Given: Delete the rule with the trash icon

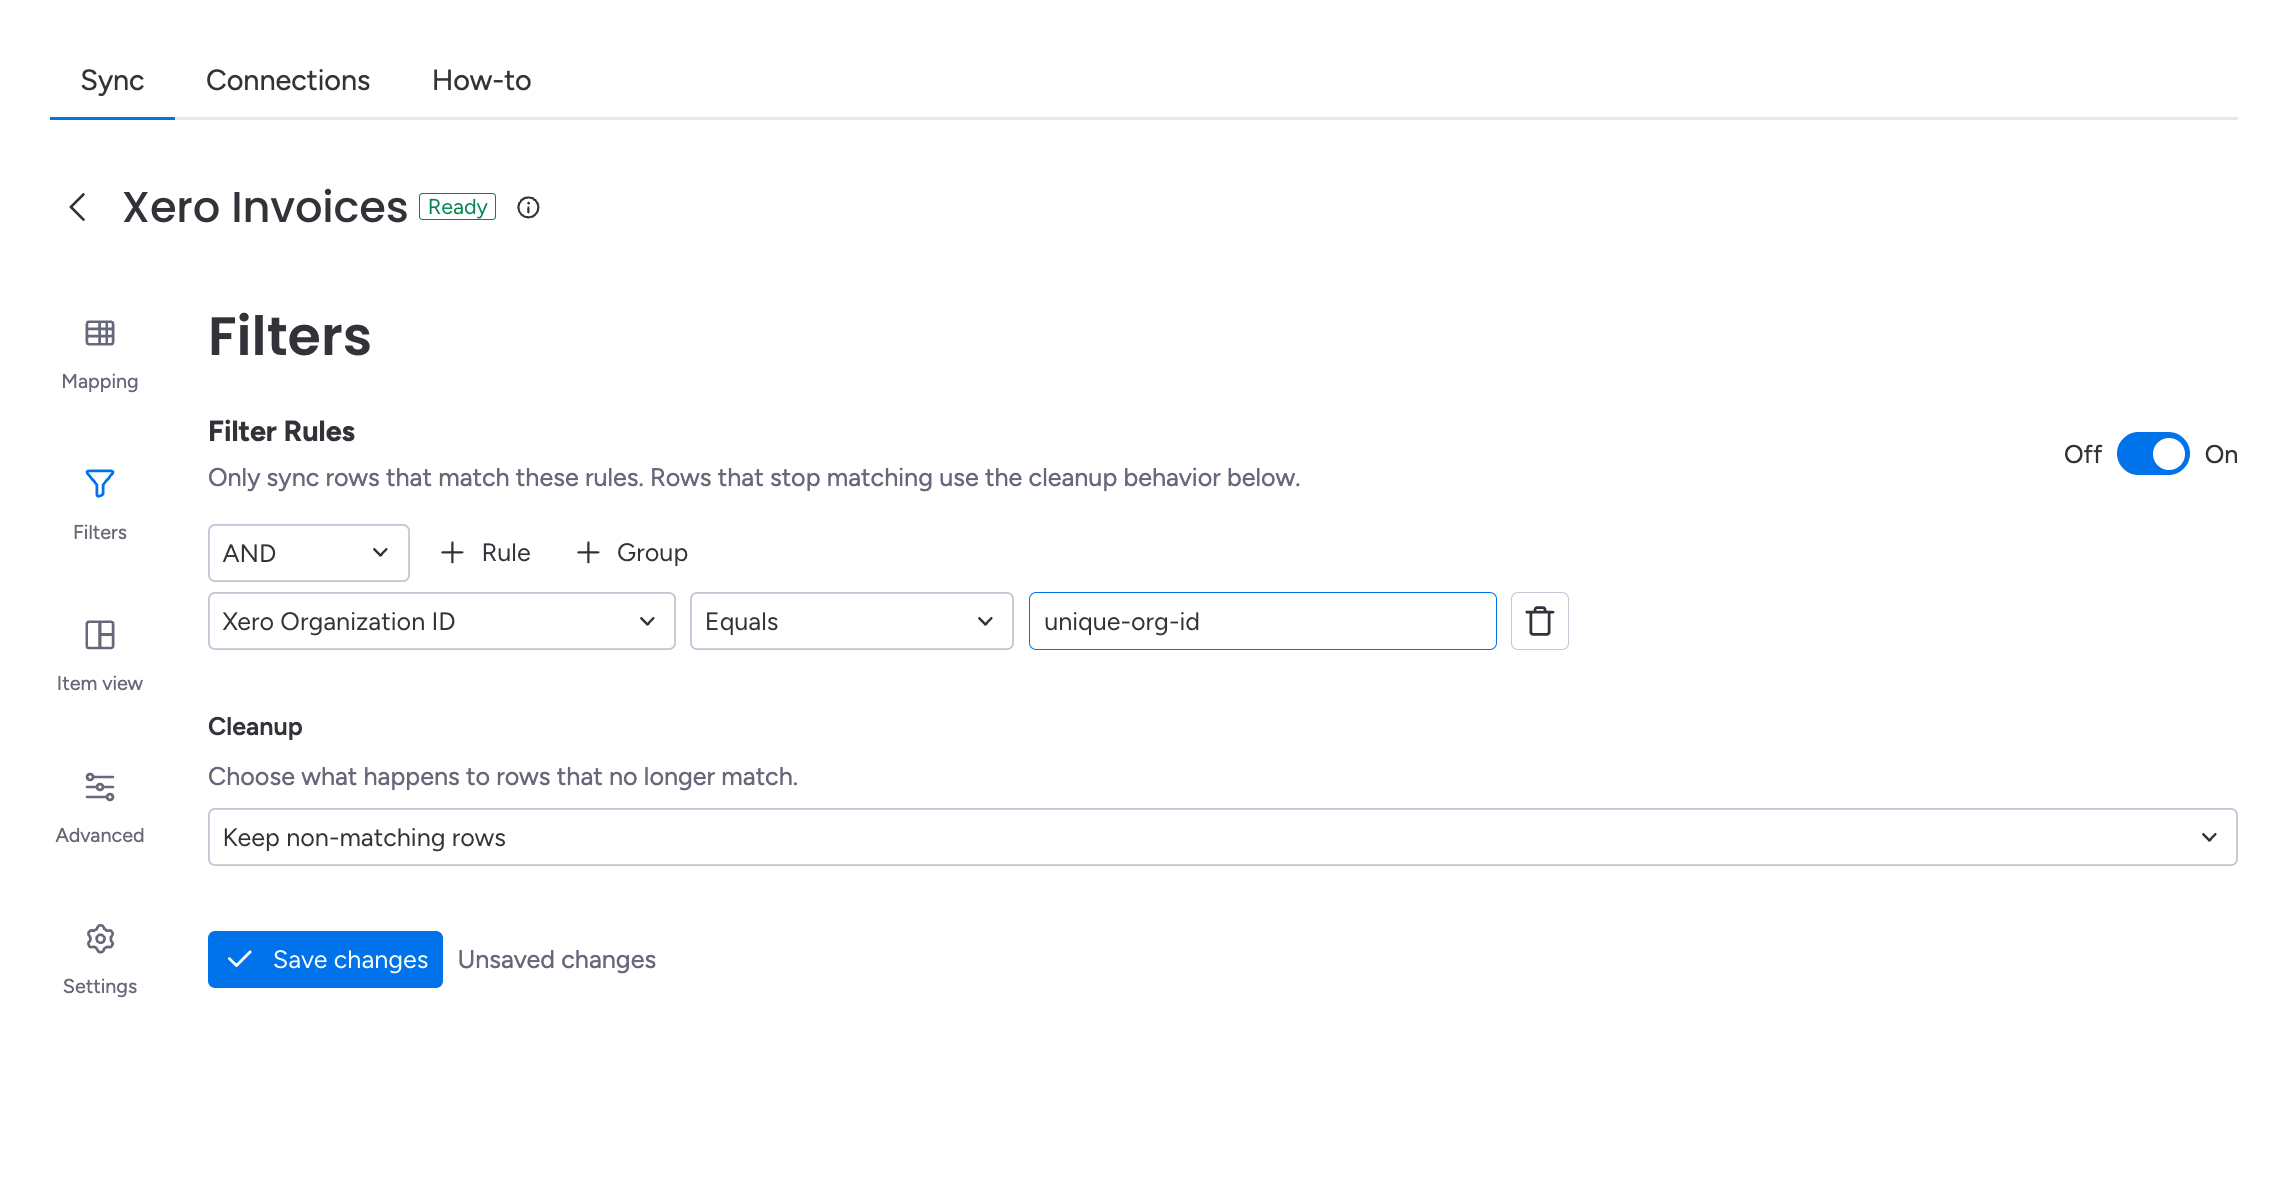Looking at the screenshot, I should tap(1540, 621).
